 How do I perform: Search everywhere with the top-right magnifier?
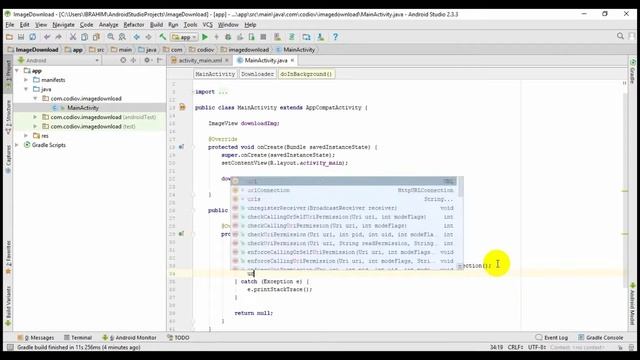point(620,36)
